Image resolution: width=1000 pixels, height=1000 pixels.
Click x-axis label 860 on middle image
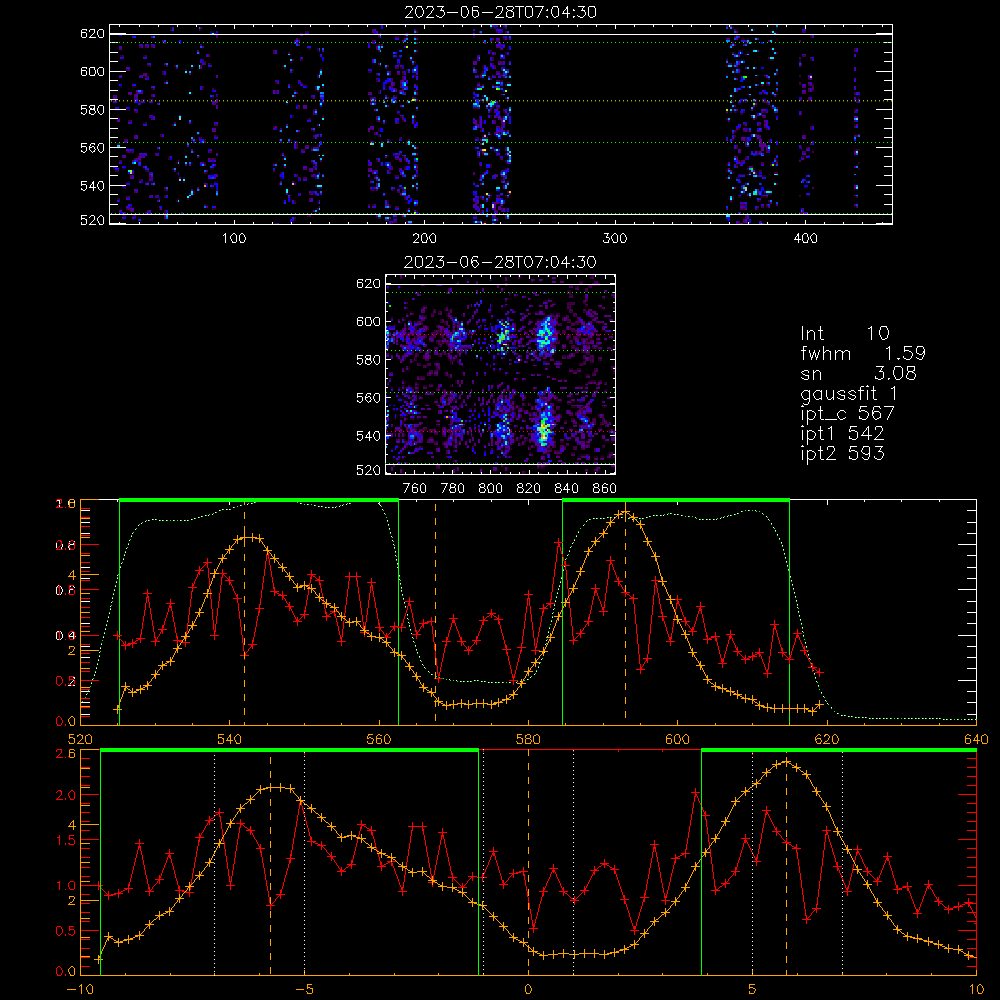click(605, 489)
